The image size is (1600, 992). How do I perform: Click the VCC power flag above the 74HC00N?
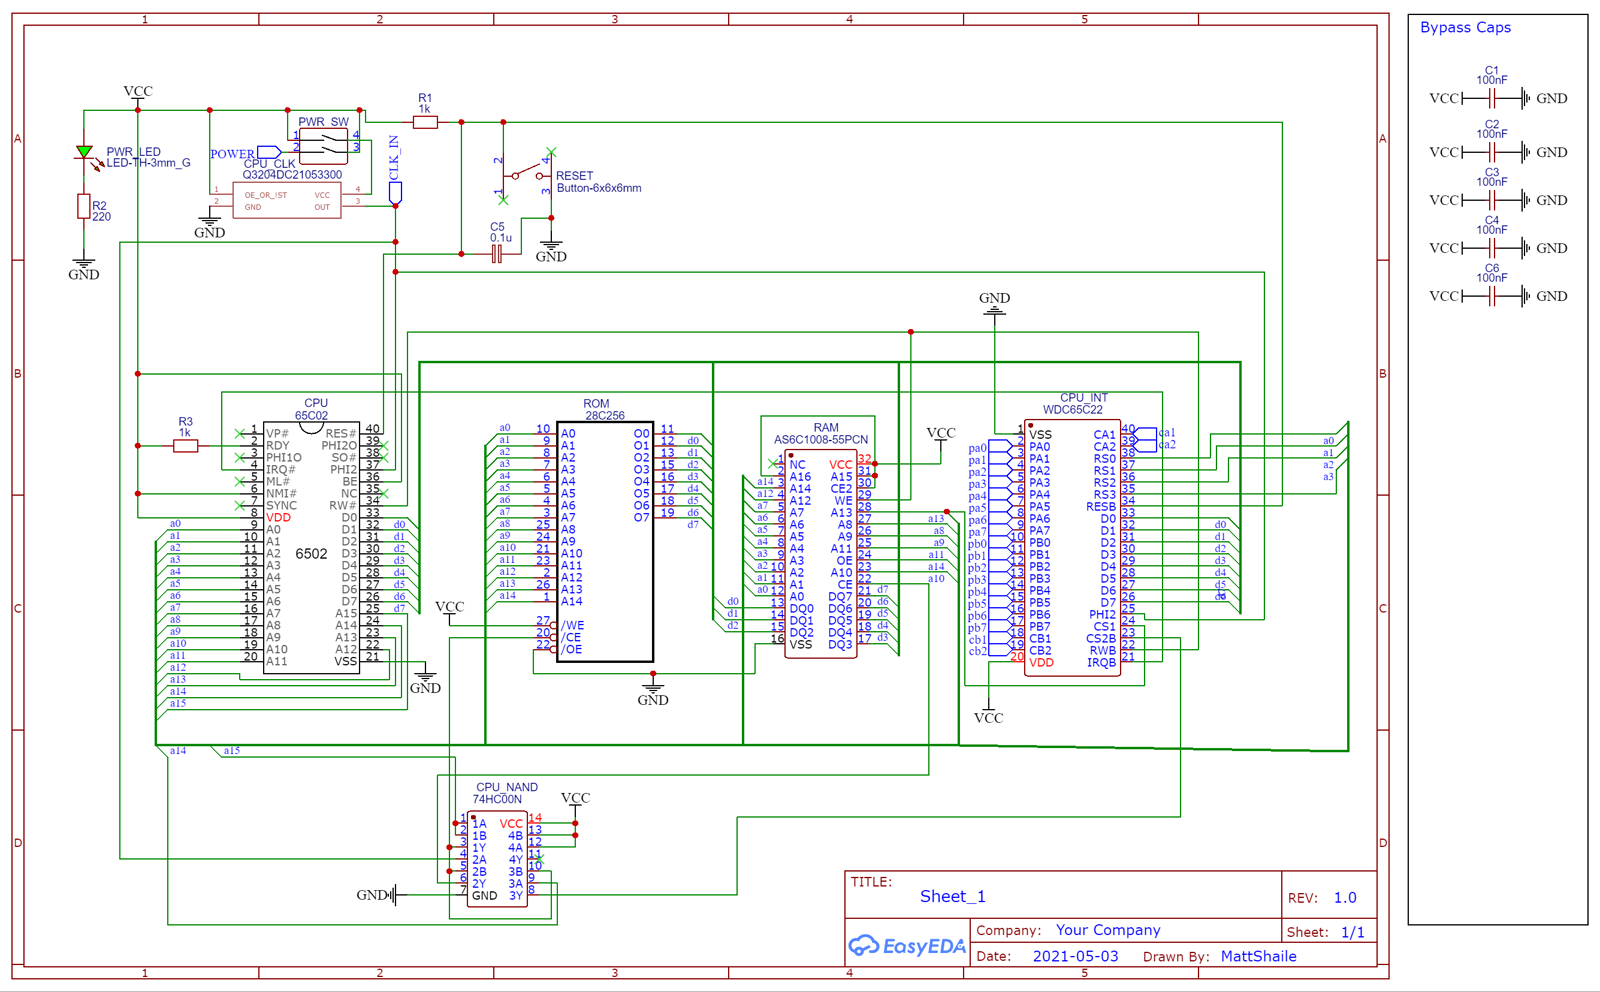[575, 801]
